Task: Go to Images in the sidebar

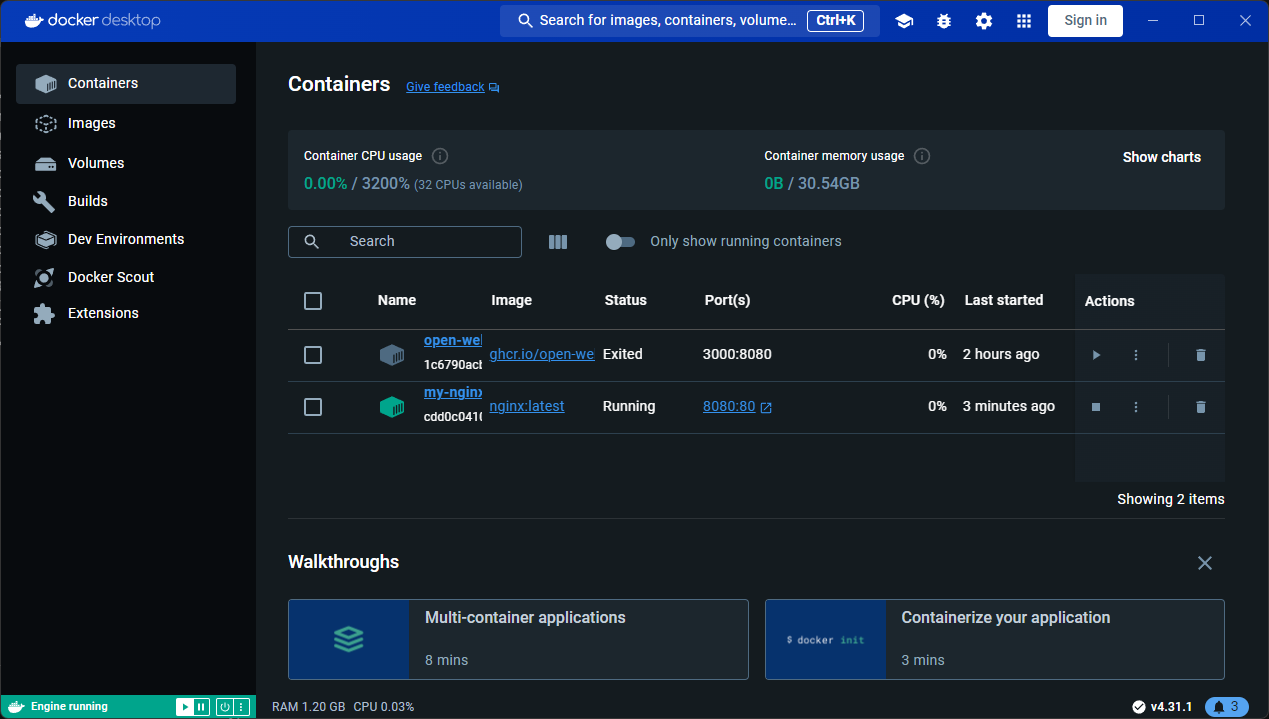Action: pyautogui.click(x=91, y=123)
